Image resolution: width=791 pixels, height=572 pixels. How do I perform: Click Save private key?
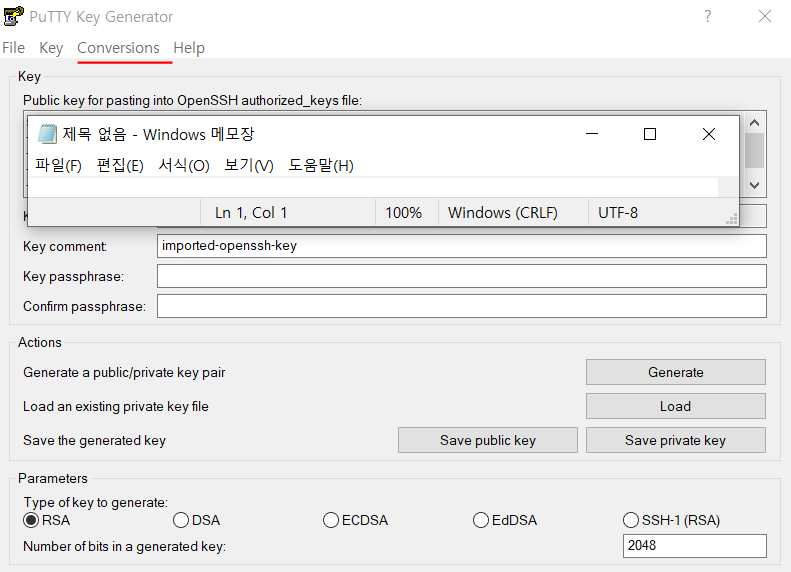point(675,440)
